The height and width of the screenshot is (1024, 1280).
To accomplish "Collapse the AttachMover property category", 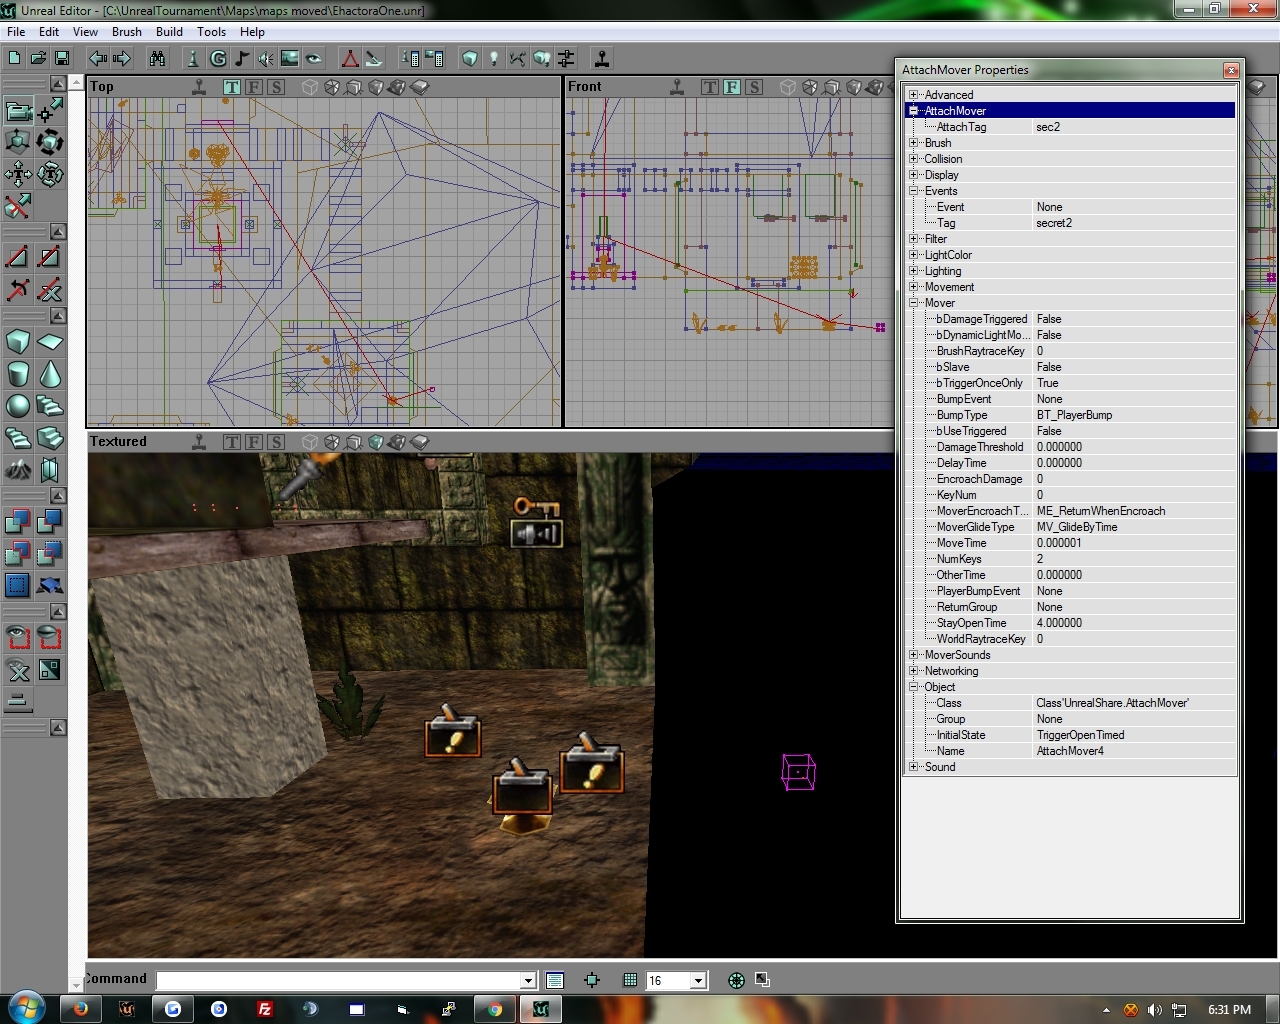I will click(x=913, y=111).
